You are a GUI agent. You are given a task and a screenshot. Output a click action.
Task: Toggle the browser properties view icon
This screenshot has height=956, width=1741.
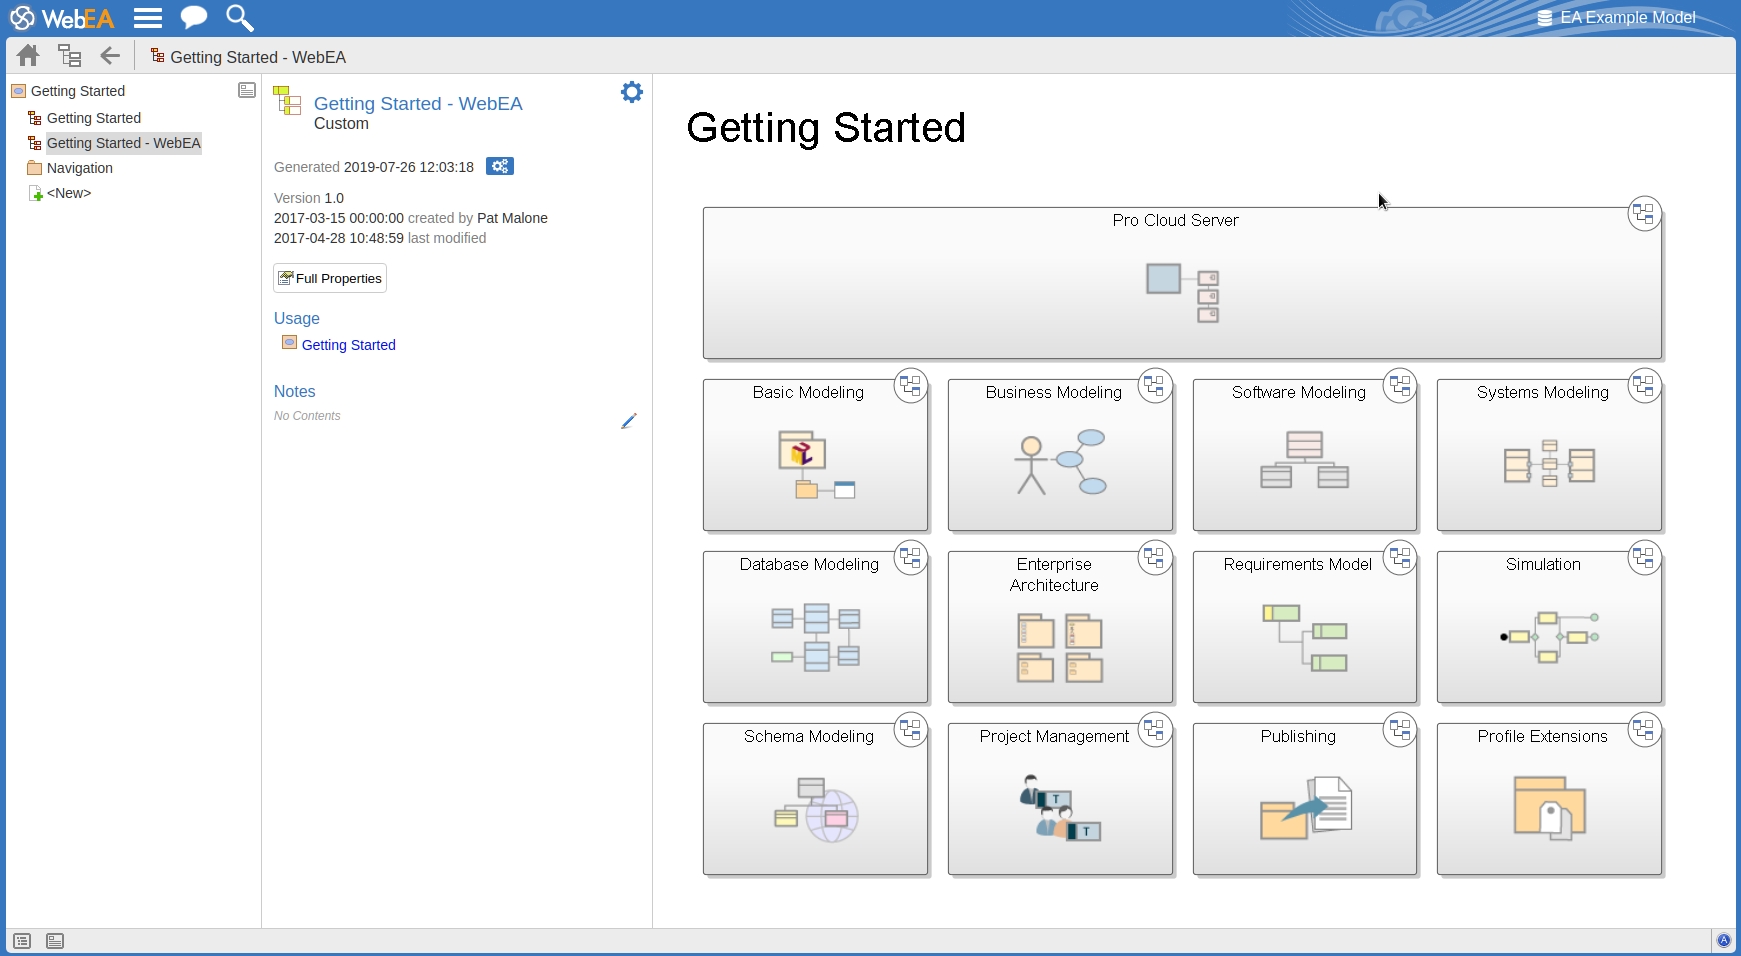click(x=247, y=91)
